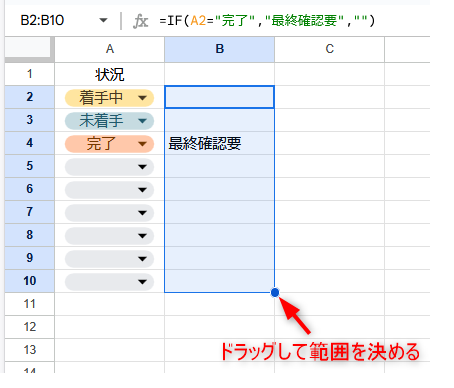The width and height of the screenshot is (454, 388).
Task: Select cell B7
Action: click(x=219, y=212)
